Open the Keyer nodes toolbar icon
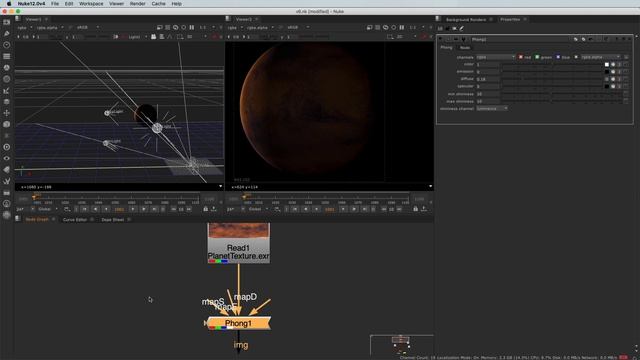The width and height of the screenshot is (640, 360). [7, 91]
